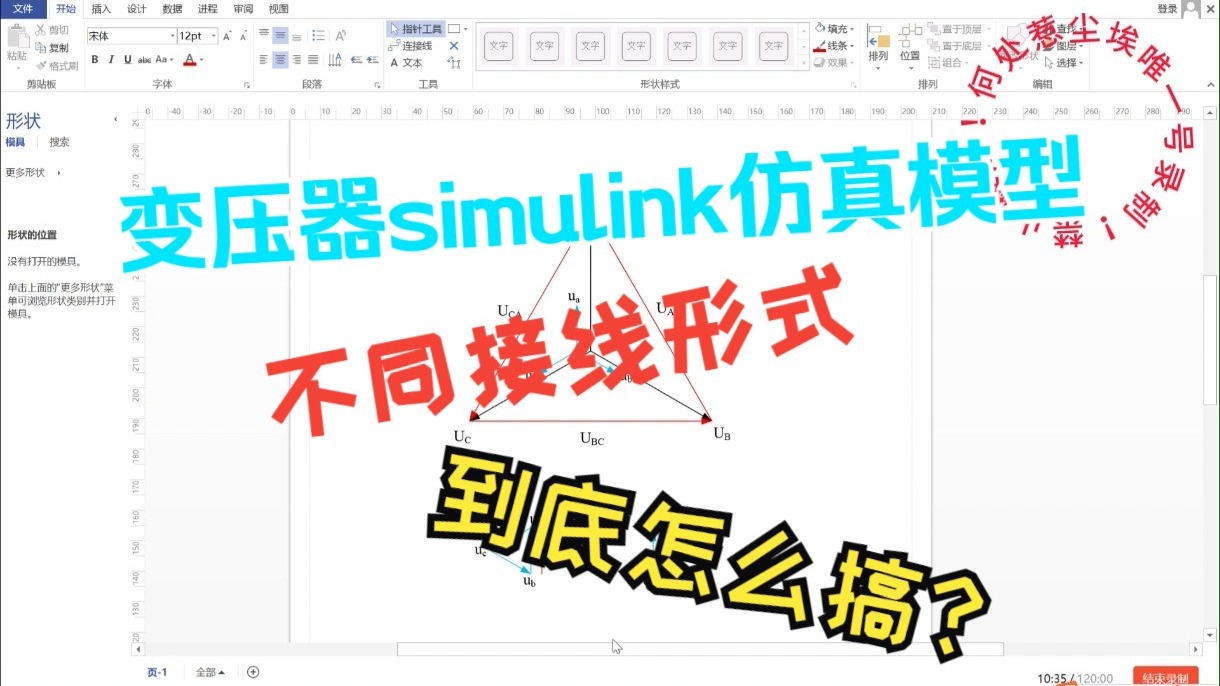
Task: Open the File (文件) menu
Action: coord(23,8)
